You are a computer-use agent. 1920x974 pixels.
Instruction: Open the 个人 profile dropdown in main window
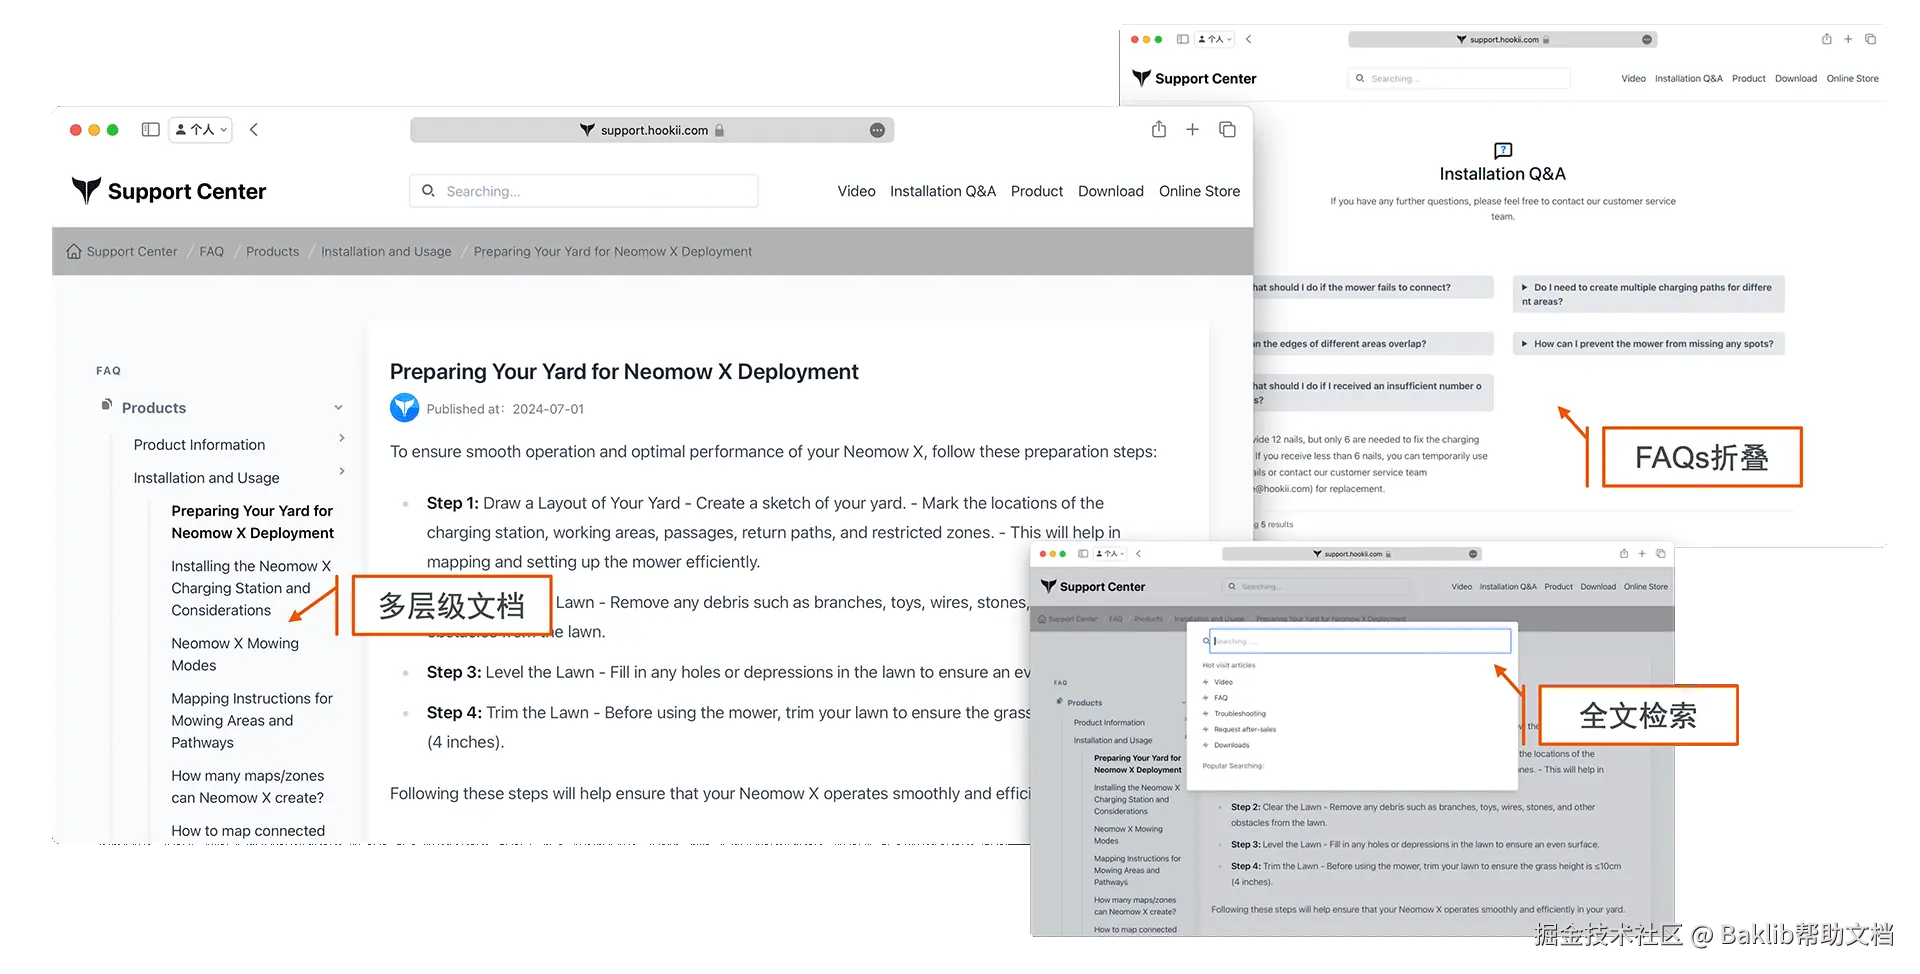tap(201, 130)
